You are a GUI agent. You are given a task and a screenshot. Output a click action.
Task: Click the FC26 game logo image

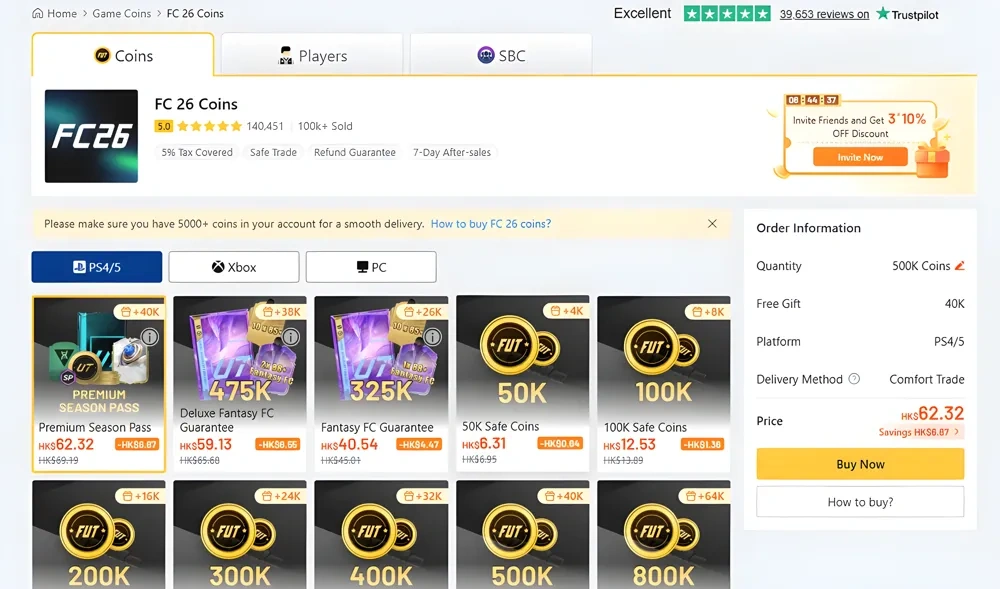click(x=91, y=136)
